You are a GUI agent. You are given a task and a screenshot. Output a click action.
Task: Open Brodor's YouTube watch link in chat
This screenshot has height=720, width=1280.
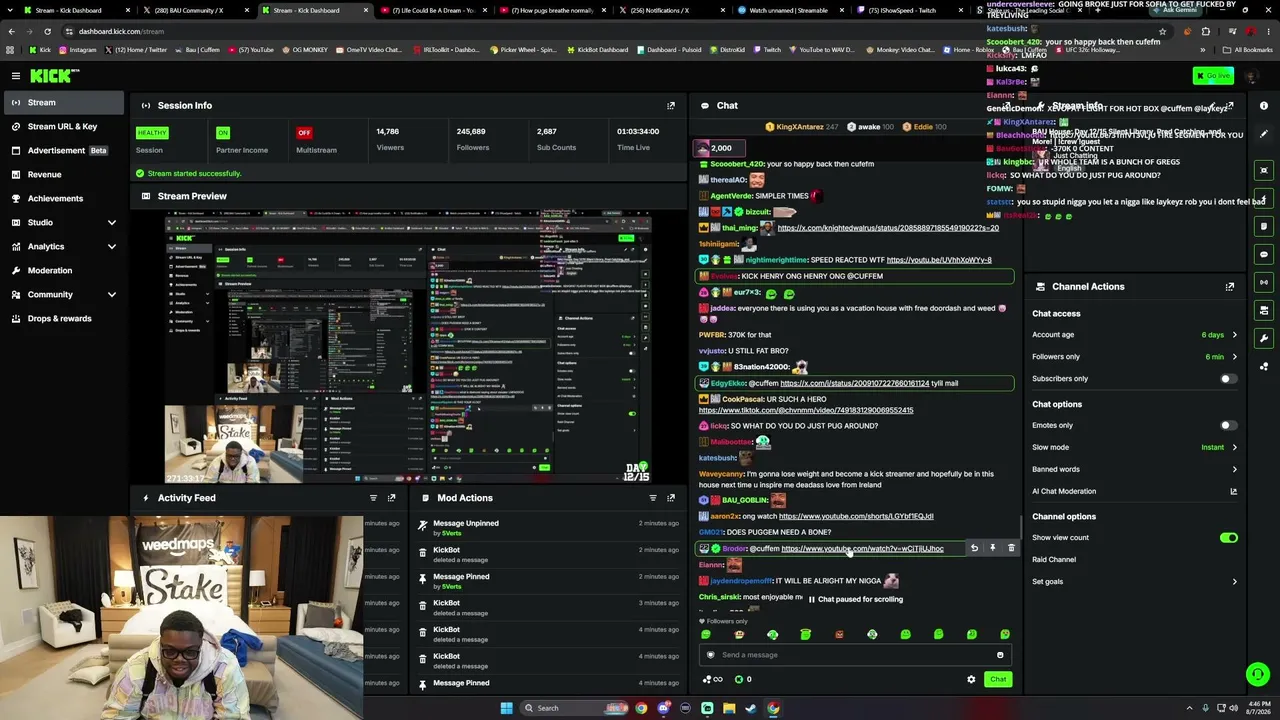(862, 548)
